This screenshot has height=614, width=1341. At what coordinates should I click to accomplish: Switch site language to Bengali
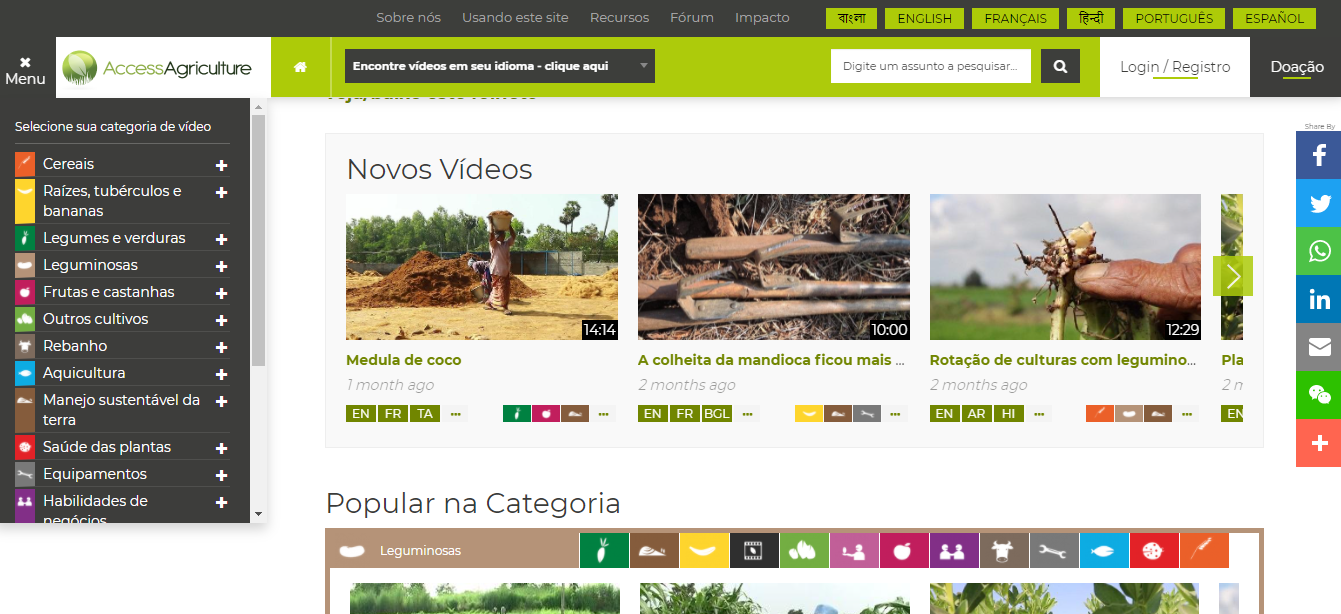(x=852, y=19)
